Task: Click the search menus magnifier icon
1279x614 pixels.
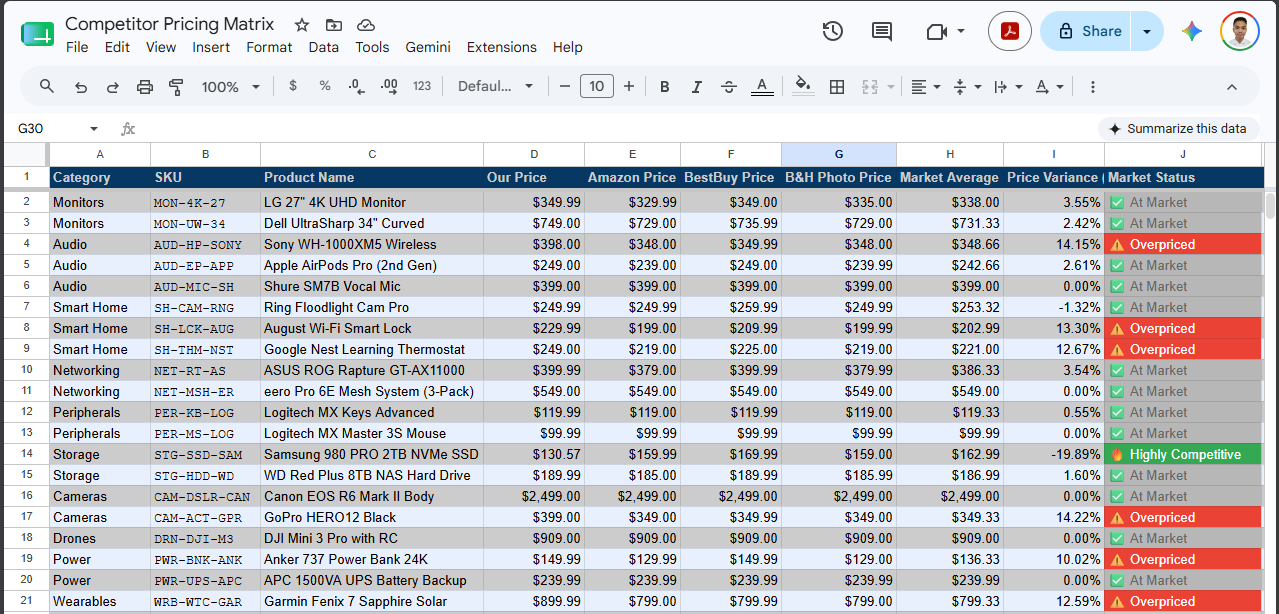Action: tap(47, 87)
